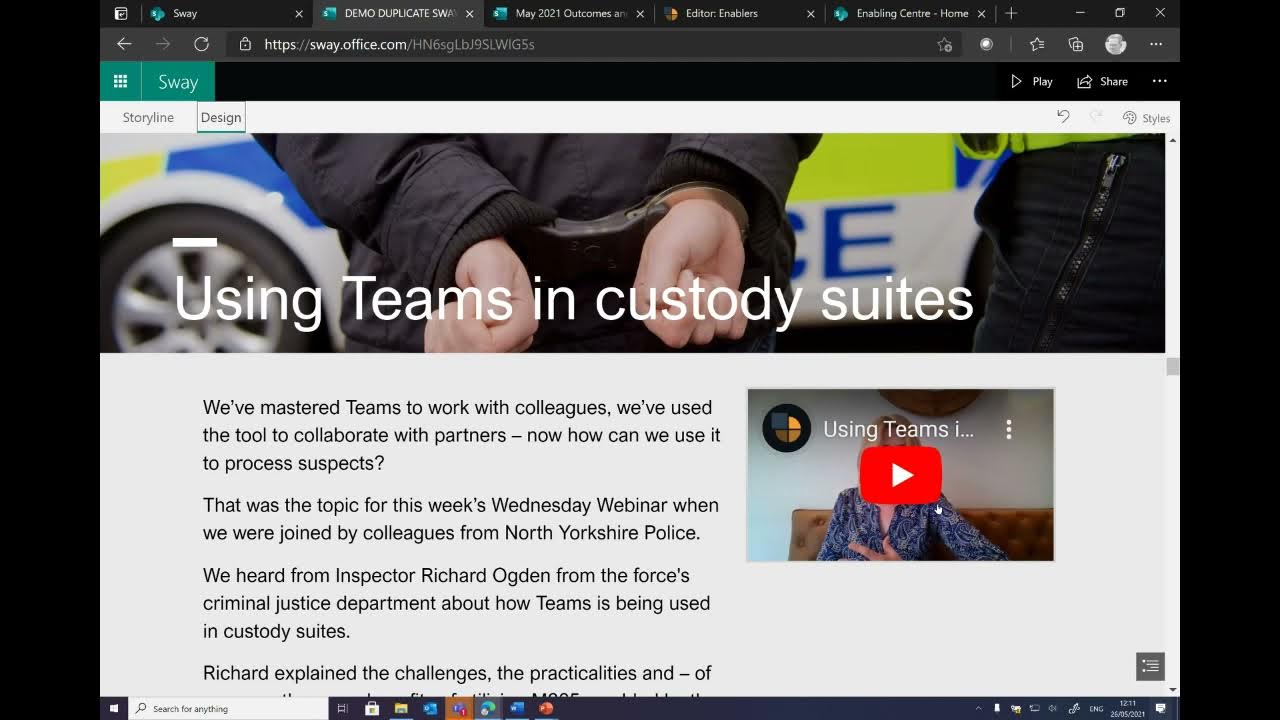Open File Explorer from the taskbar
The width and height of the screenshot is (1280, 720).
[x=401, y=708]
